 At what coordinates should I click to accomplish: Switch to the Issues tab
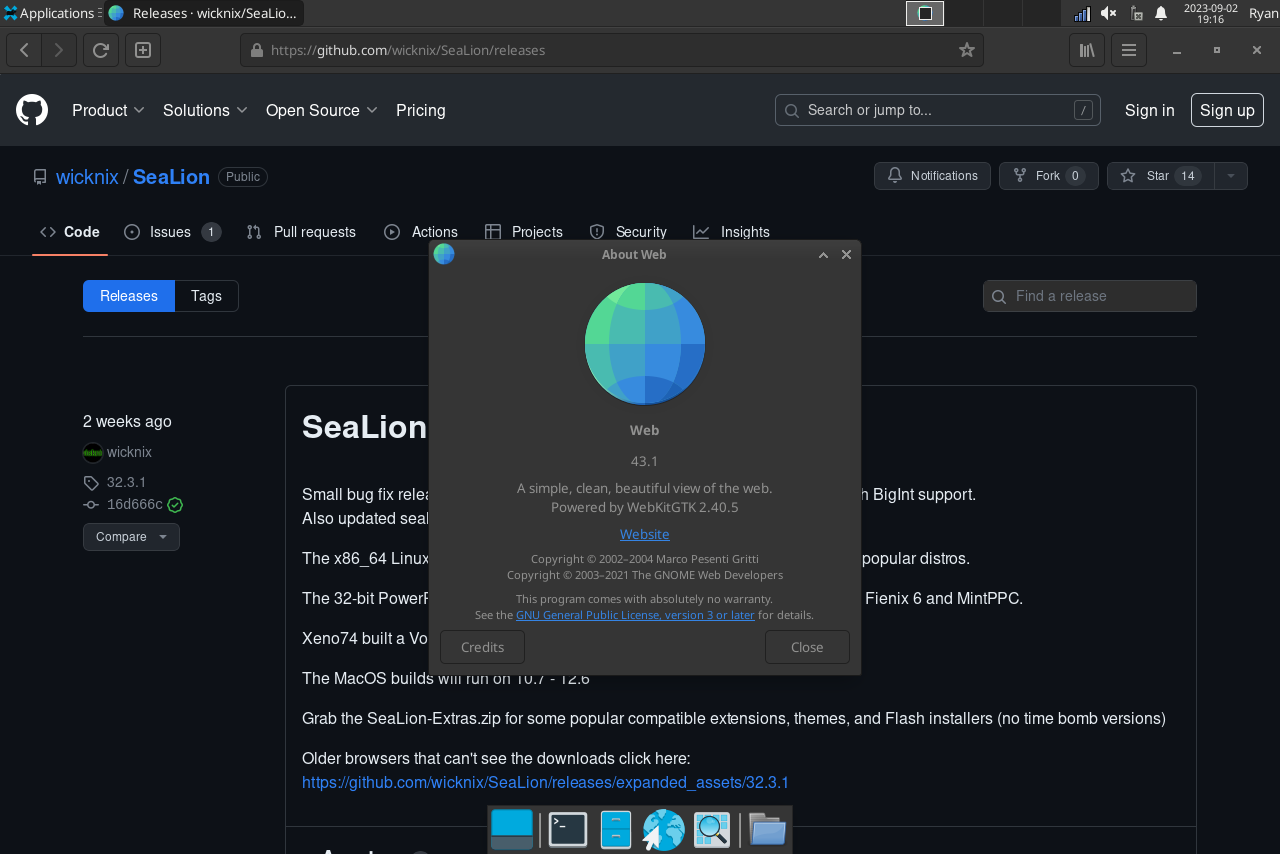pos(172,232)
